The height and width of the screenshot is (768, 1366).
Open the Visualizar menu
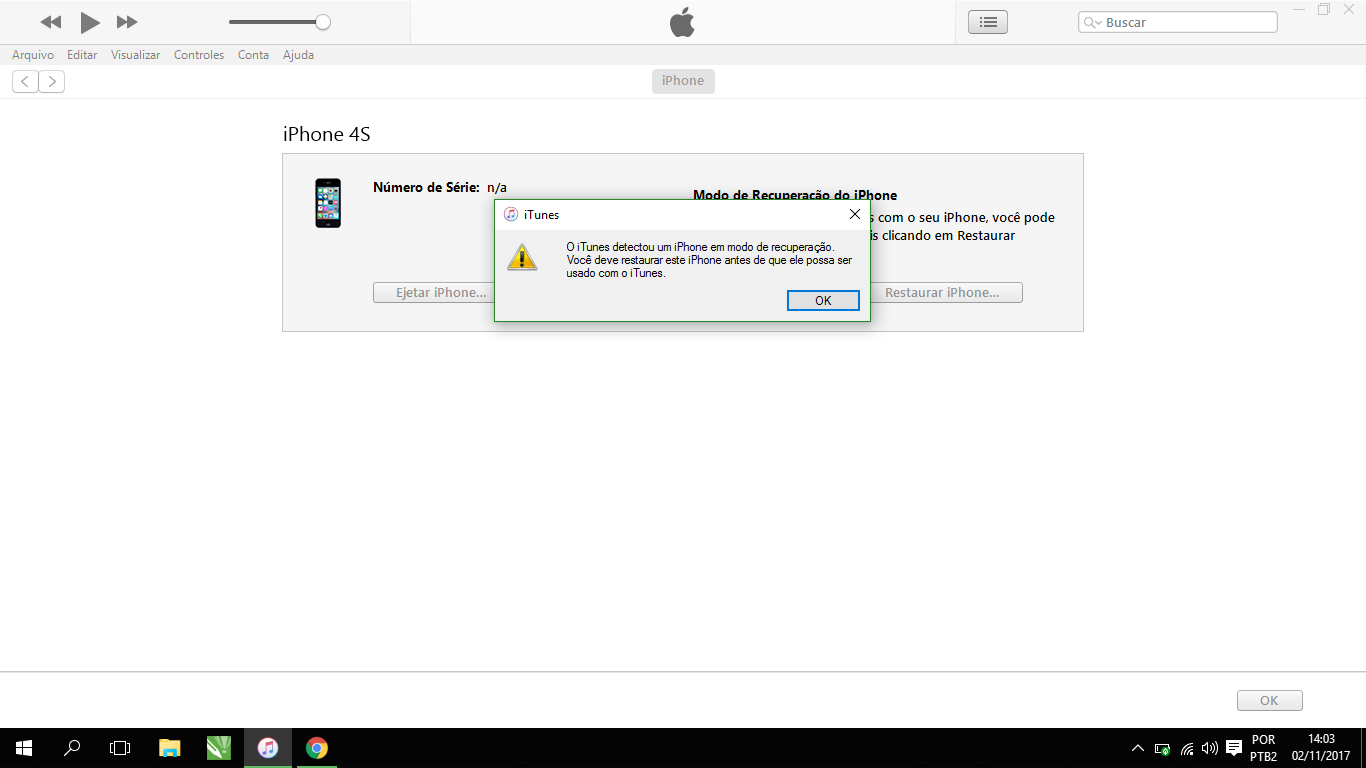pyautogui.click(x=136, y=55)
